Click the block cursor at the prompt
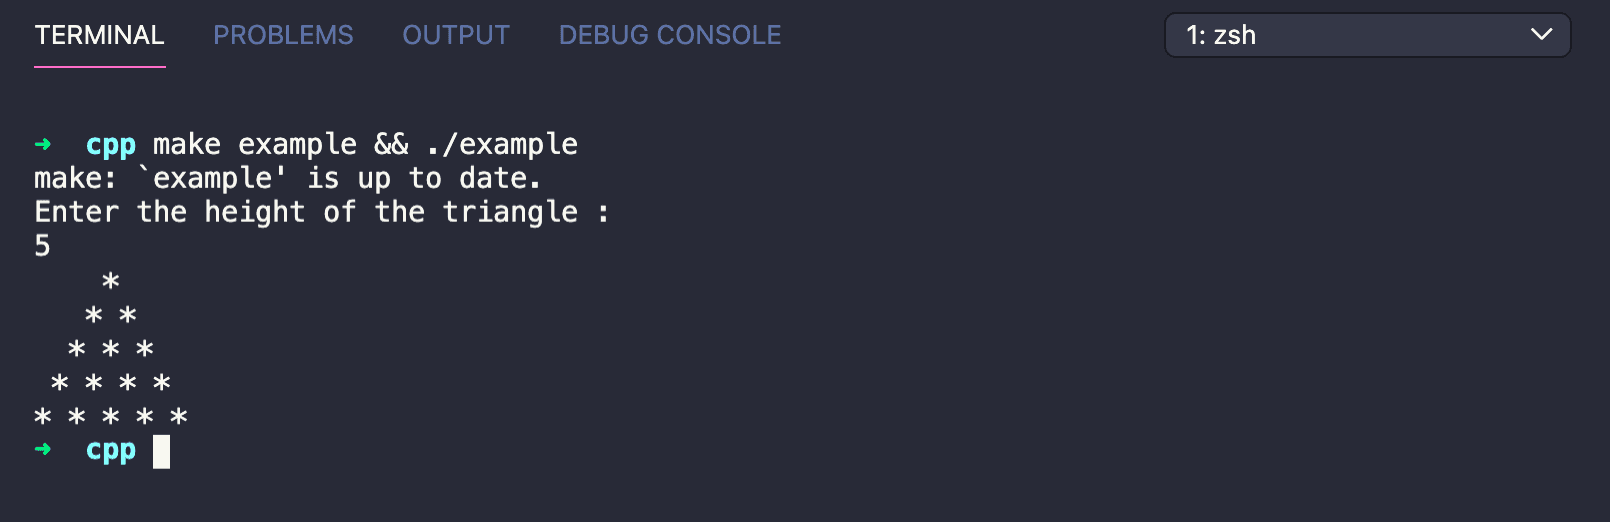The height and width of the screenshot is (522, 1610). tap(161, 451)
